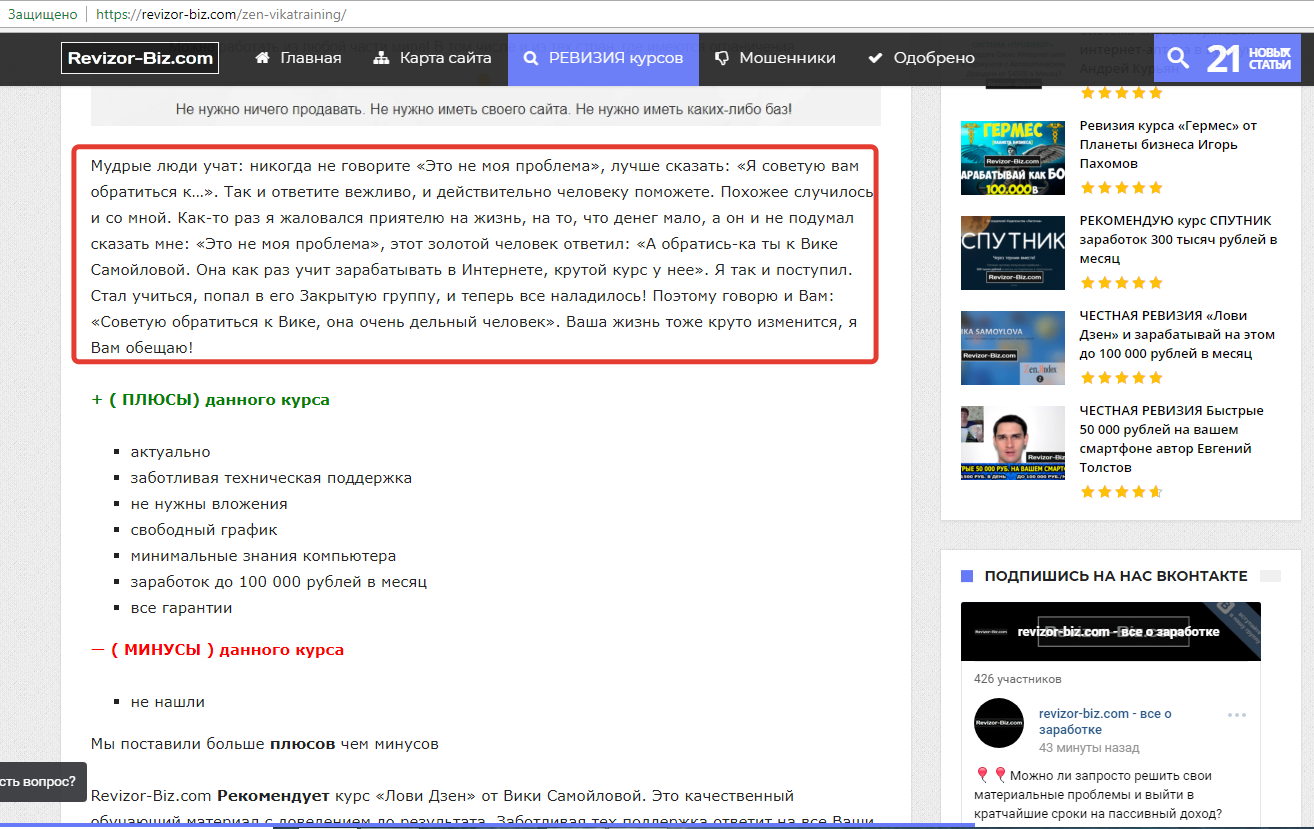Click the page URL in address bar

(223, 14)
